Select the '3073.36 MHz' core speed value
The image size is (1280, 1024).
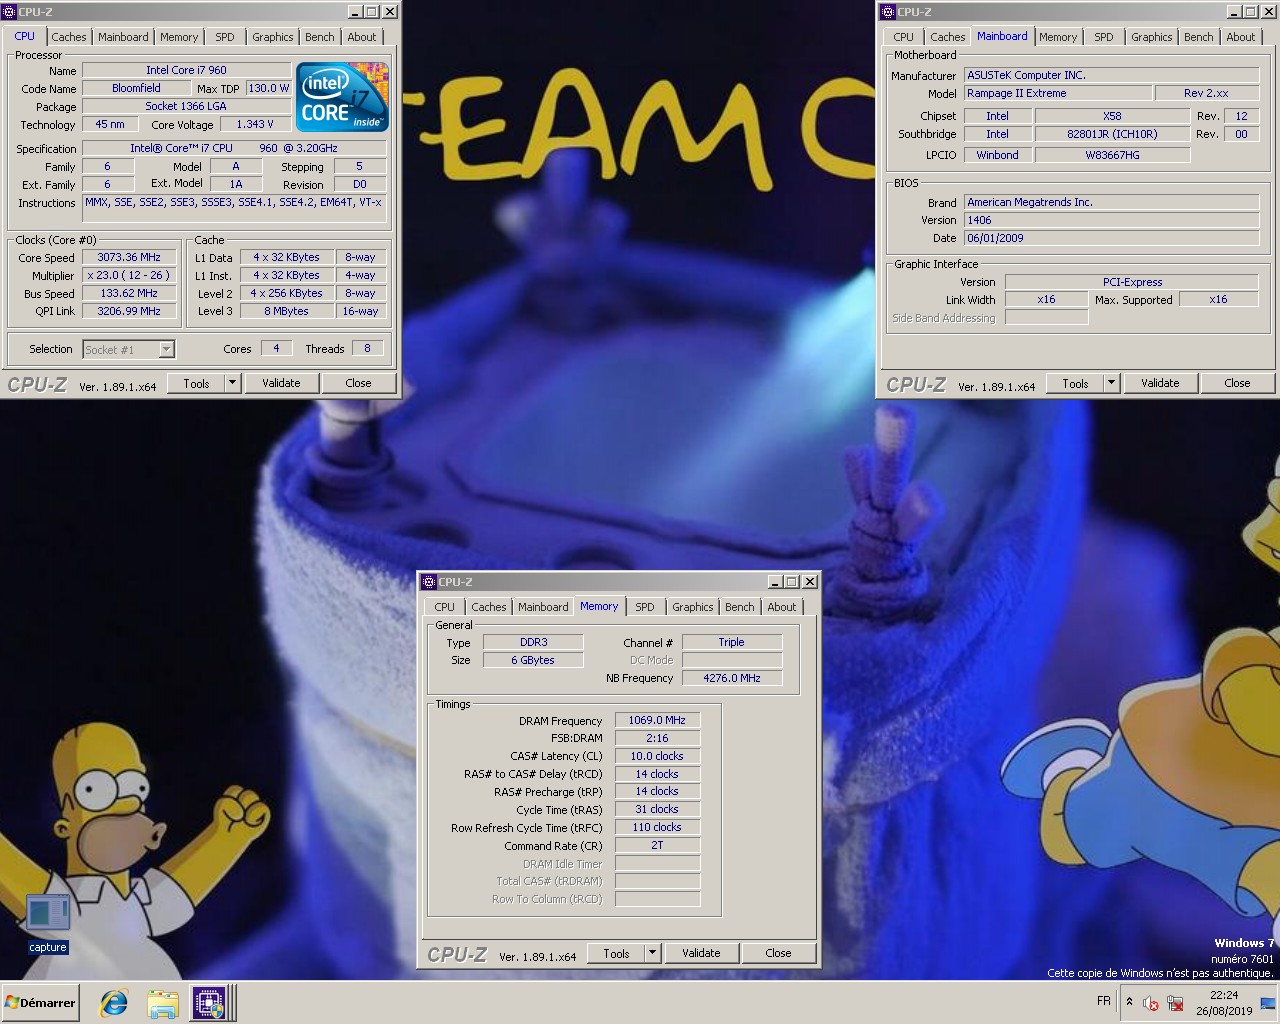click(129, 257)
